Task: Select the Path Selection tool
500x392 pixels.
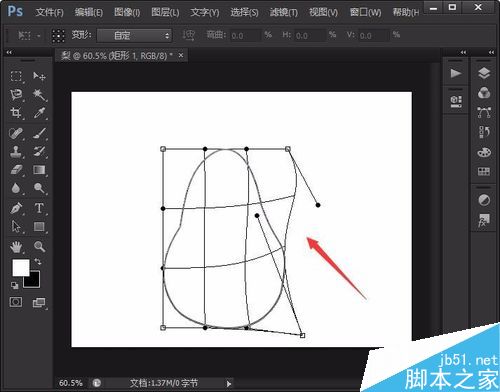Action: tap(16, 227)
